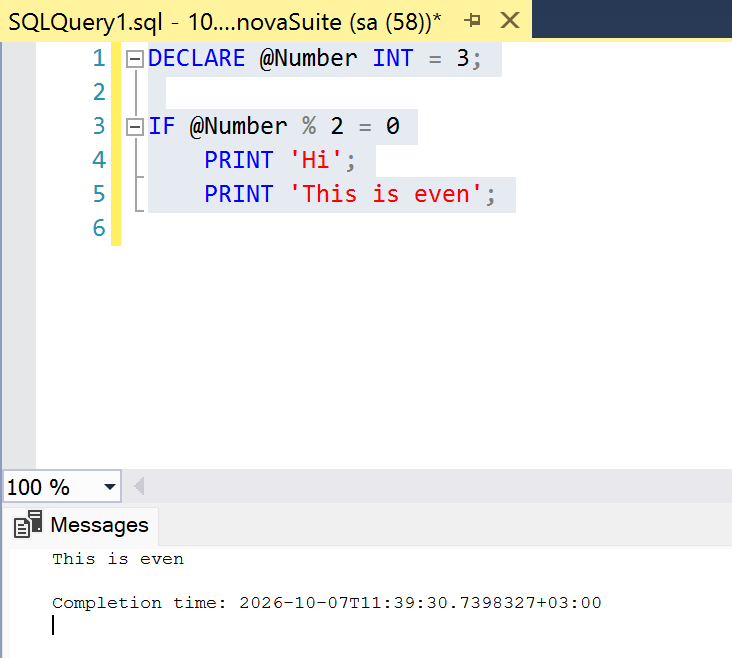
Task: Click line number 6 in the margin
Action: (99, 228)
